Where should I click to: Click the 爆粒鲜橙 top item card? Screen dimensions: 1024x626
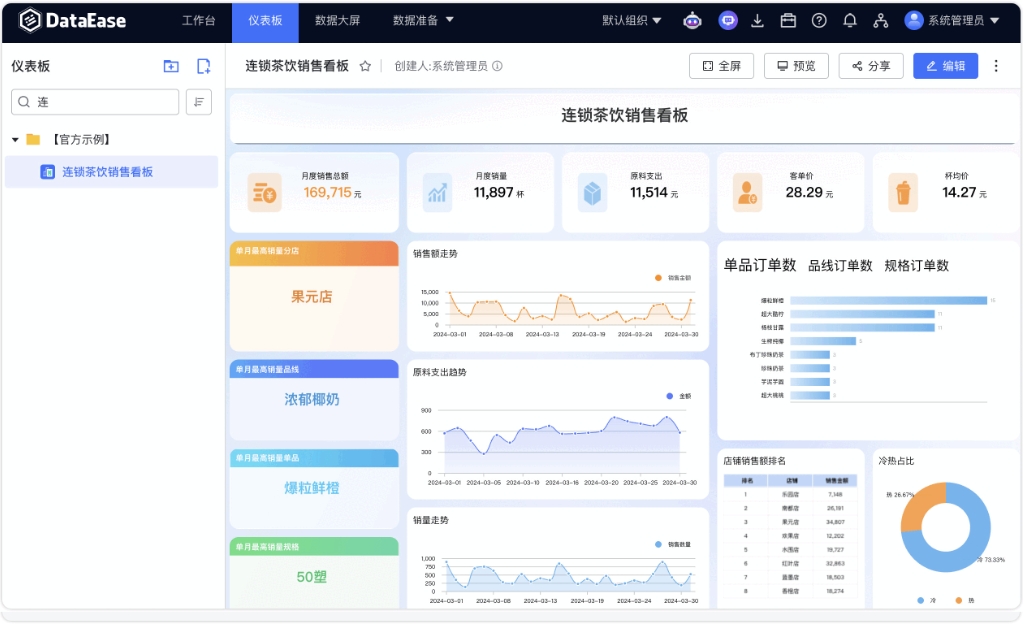[314, 488]
